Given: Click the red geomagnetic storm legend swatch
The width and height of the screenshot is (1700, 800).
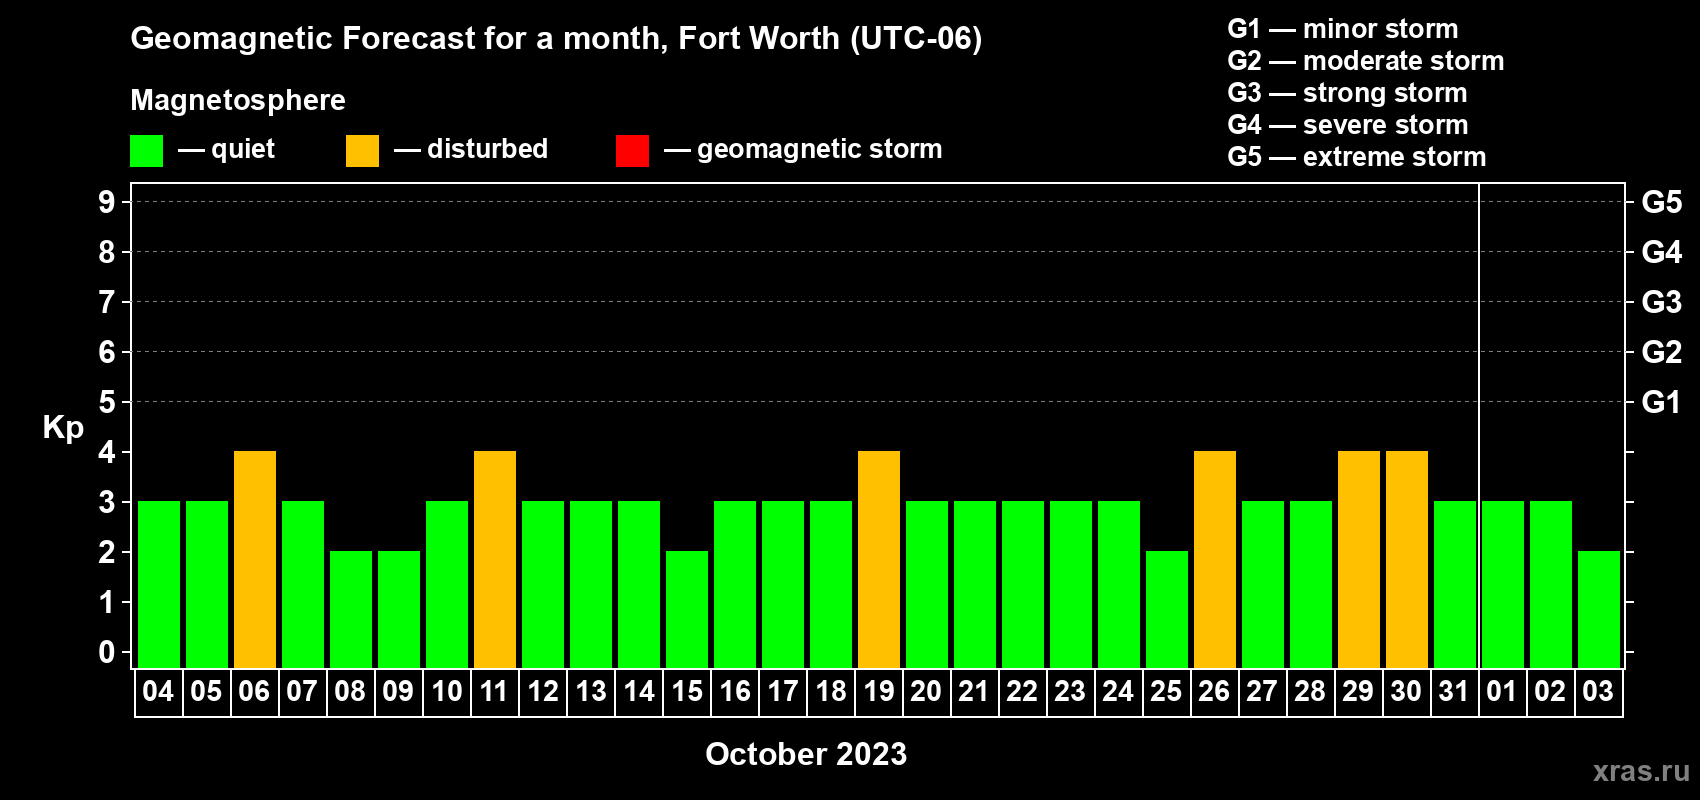Looking at the screenshot, I should pos(633,151).
